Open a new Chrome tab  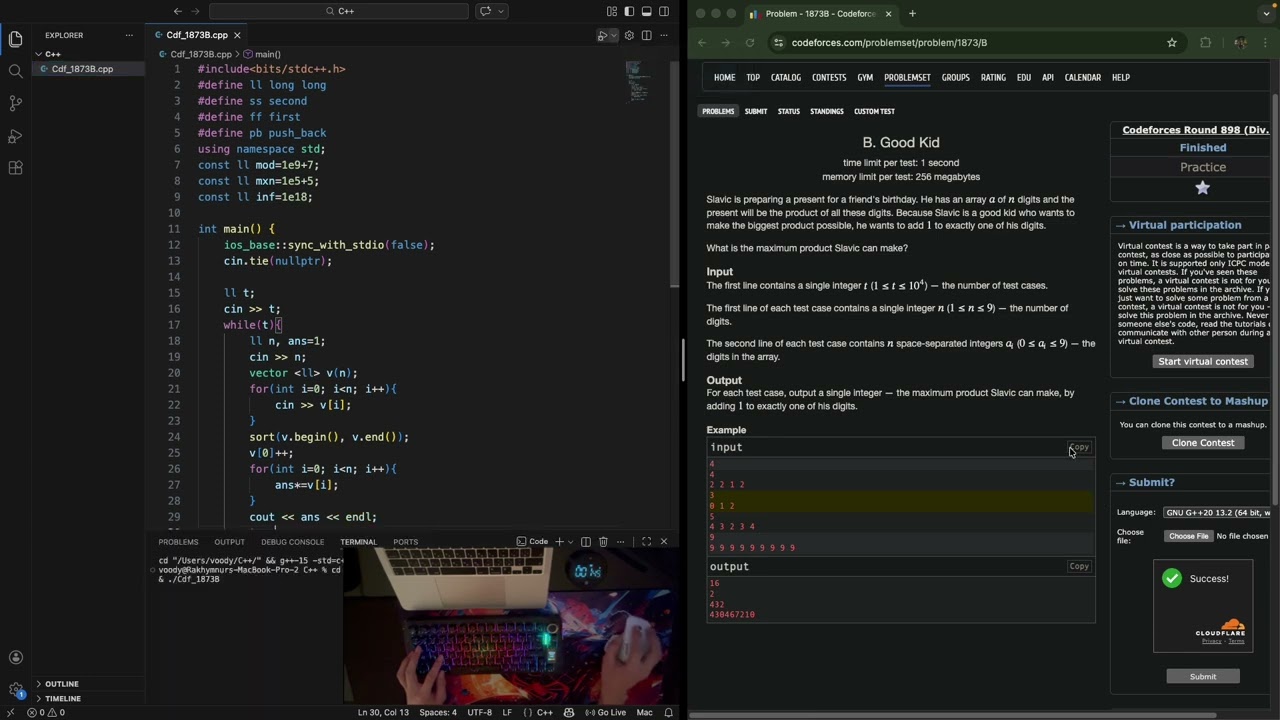(912, 14)
